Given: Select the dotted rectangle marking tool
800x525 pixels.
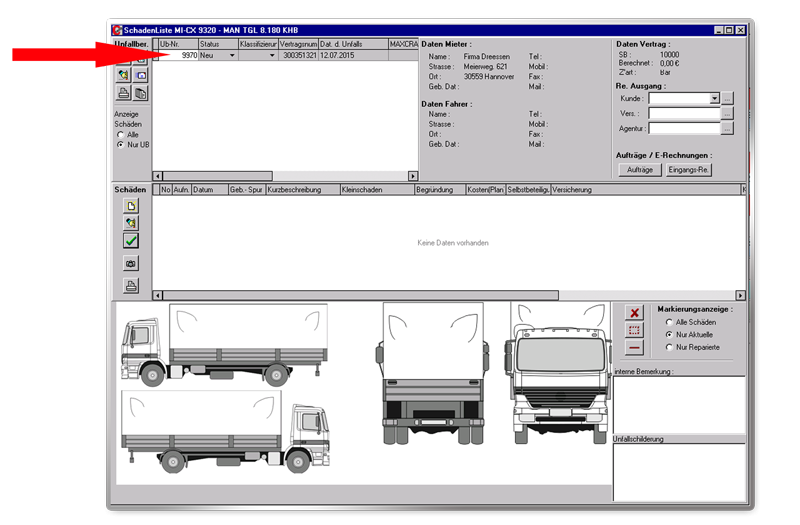Looking at the screenshot, I should tap(634, 330).
